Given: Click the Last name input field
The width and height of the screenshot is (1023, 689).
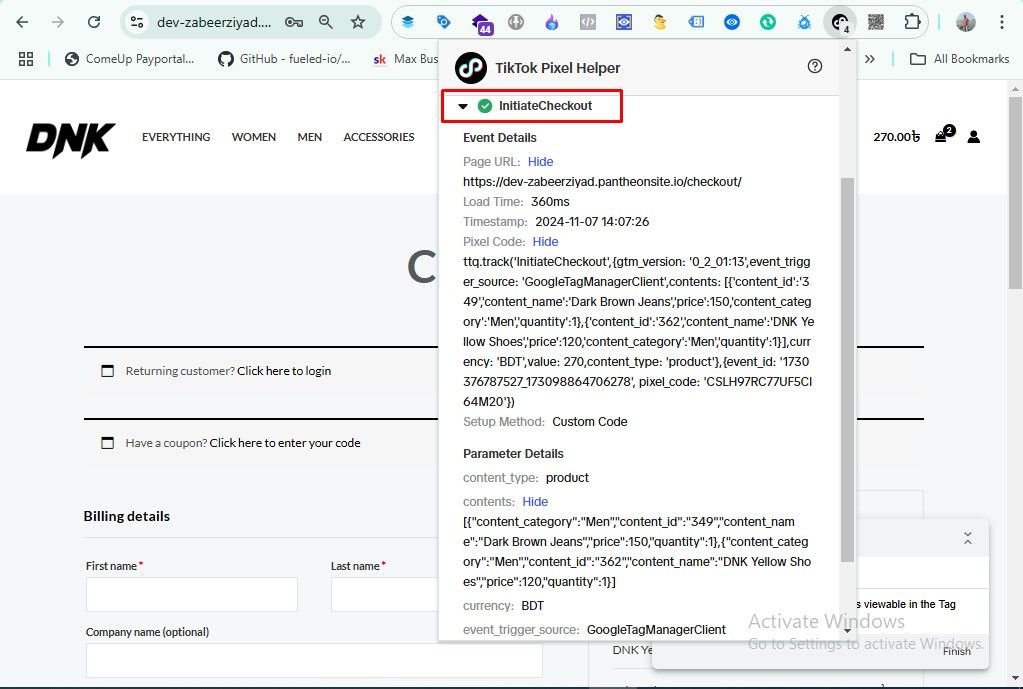Looking at the screenshot, I should pos(385,594).
